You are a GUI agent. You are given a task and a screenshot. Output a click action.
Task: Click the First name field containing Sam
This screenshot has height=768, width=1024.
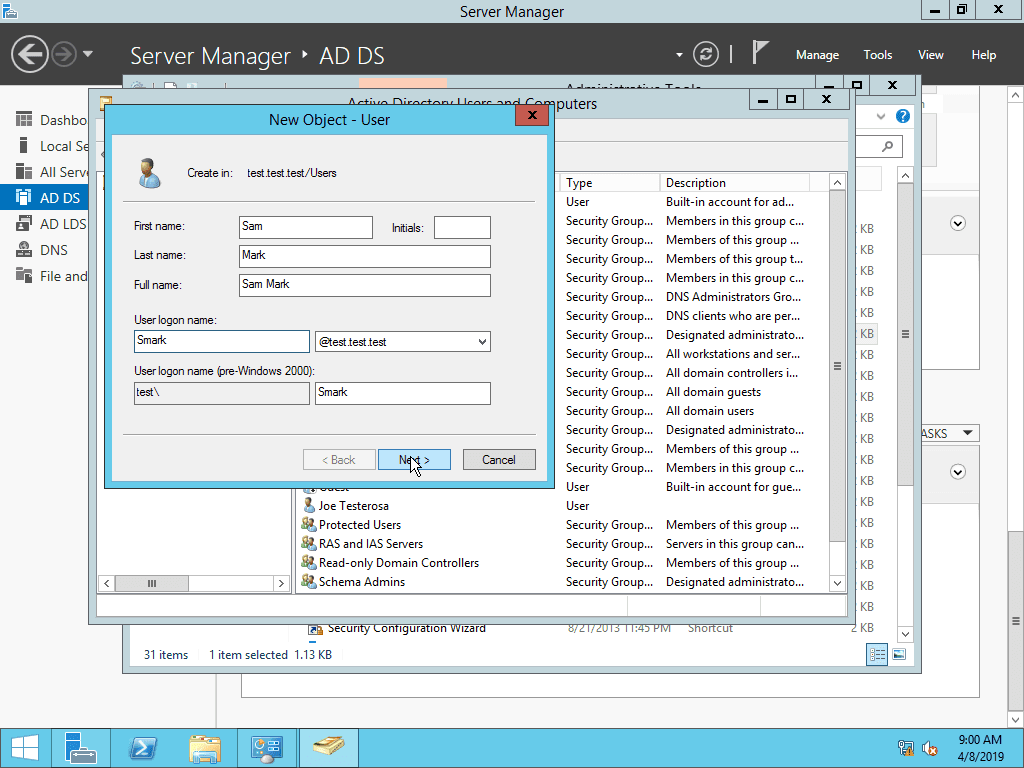pyautogui.click(x=306, y=227)
